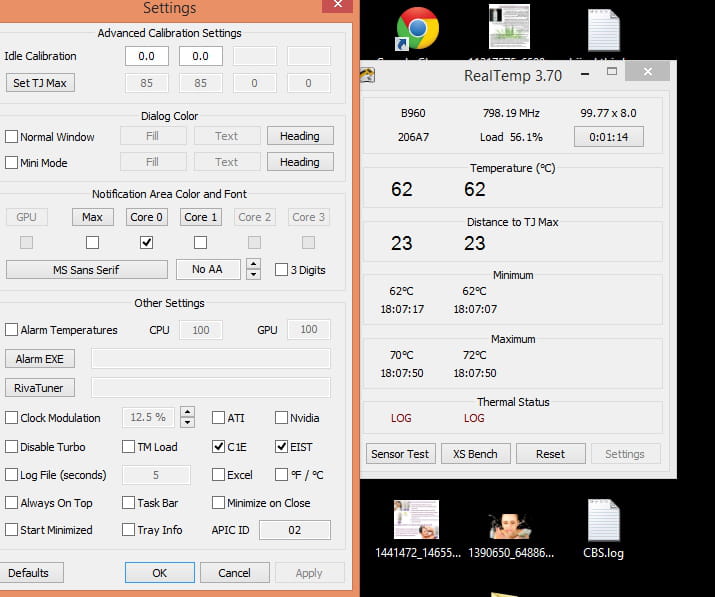715x597 pixels.
Task: Click the RealTemp window title icon
Action: point(368,75)
